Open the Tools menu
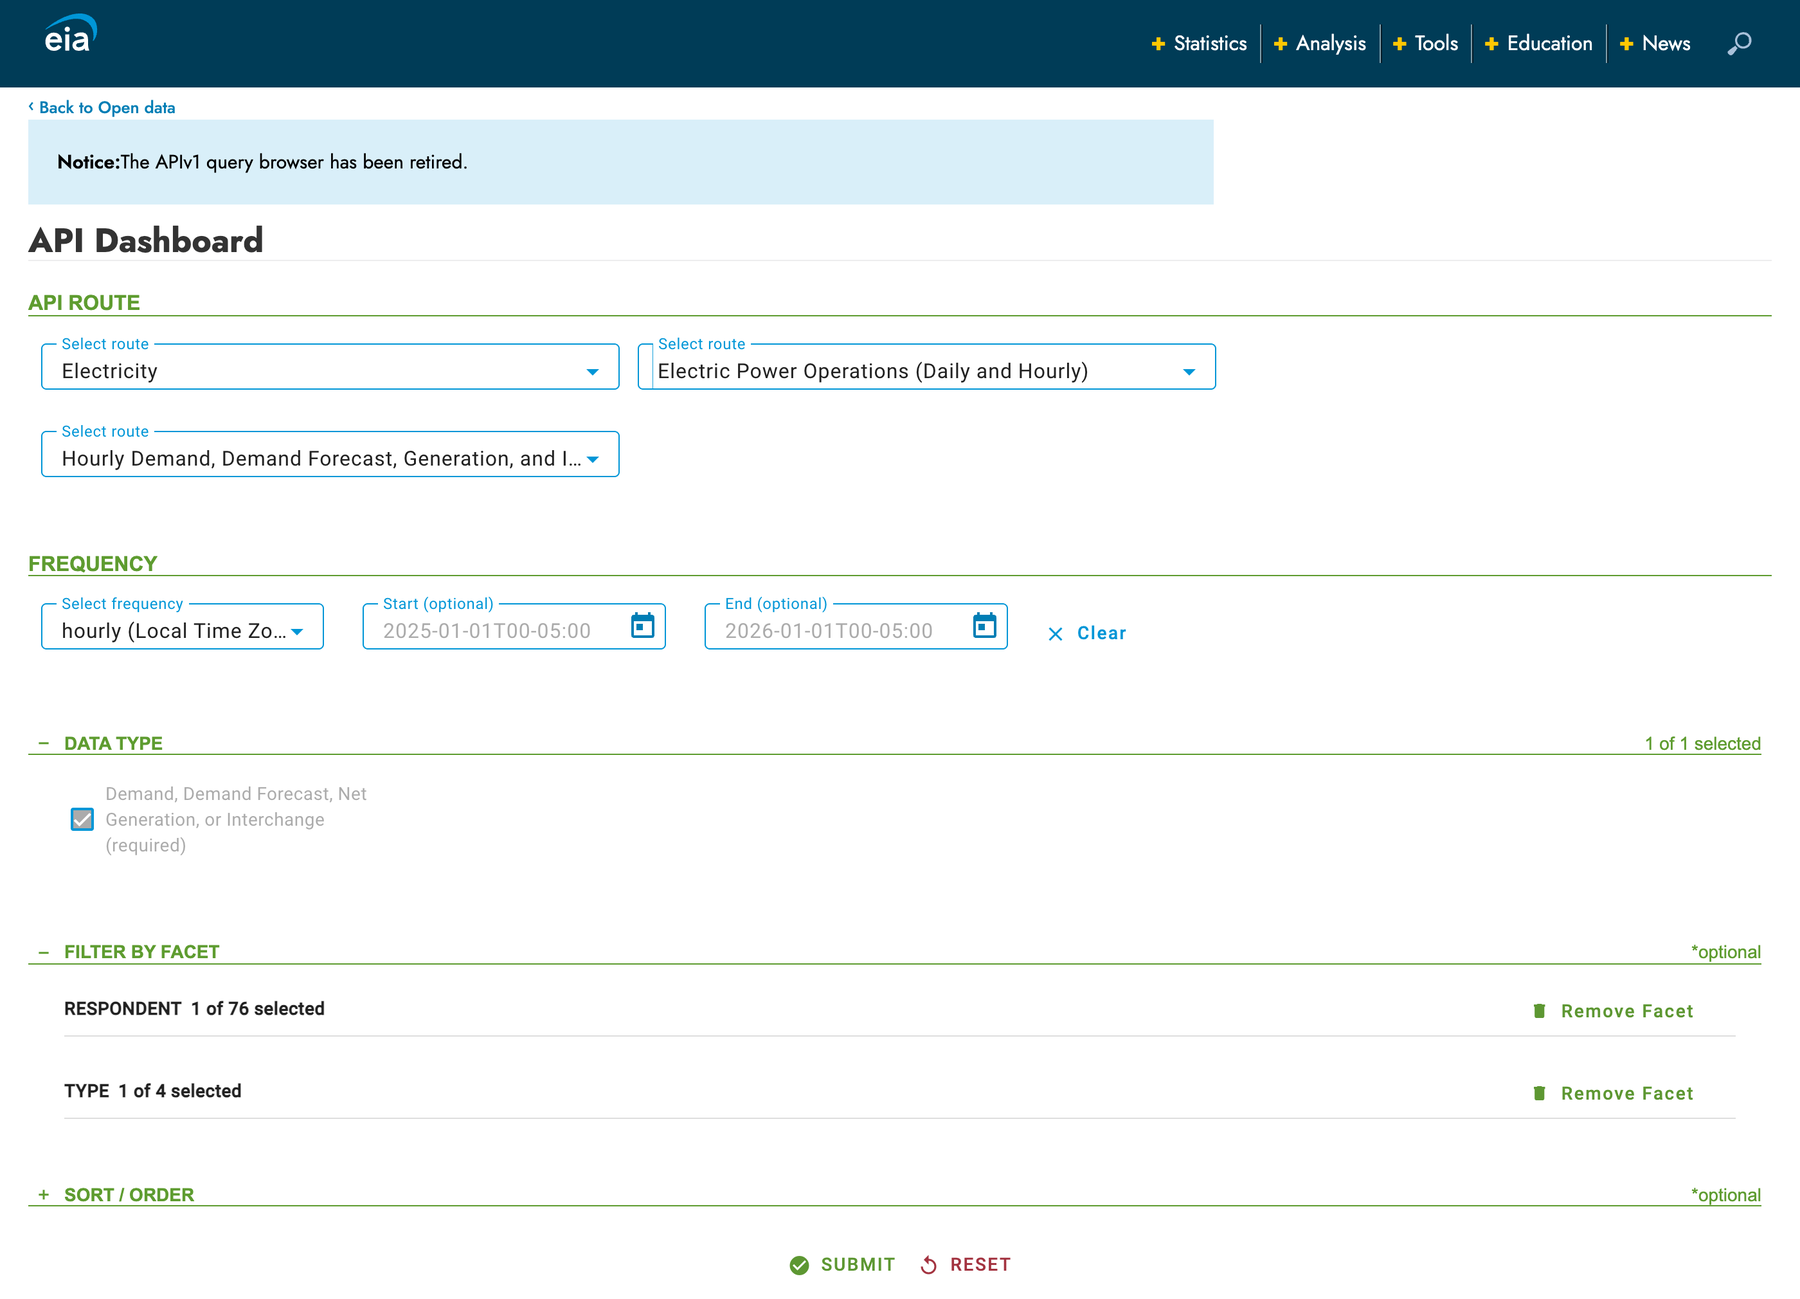1800x1299 pixels. pos(1425,43)
